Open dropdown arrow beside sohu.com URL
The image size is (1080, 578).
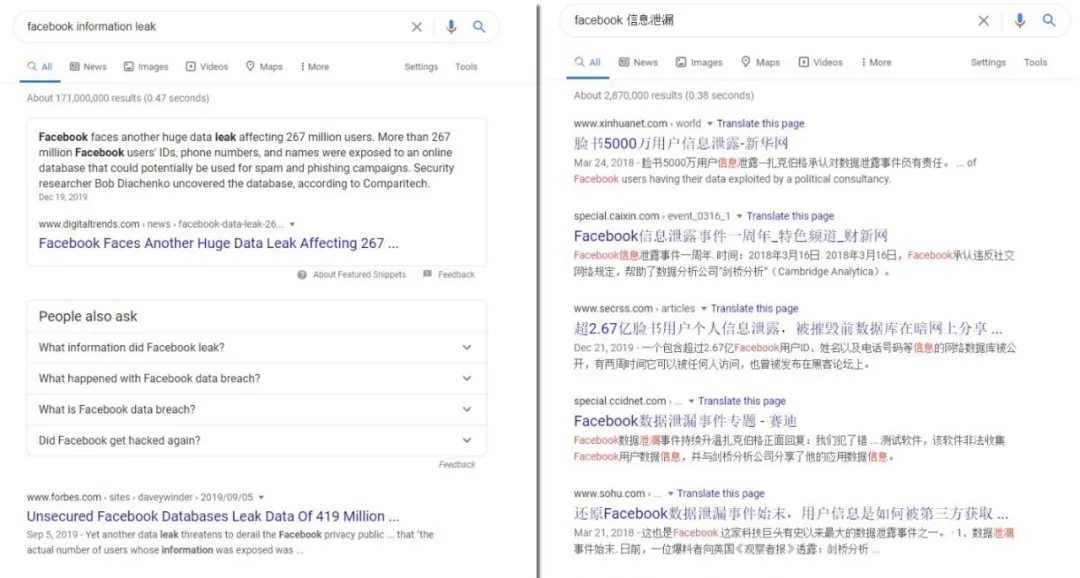(x=669, y=494)
